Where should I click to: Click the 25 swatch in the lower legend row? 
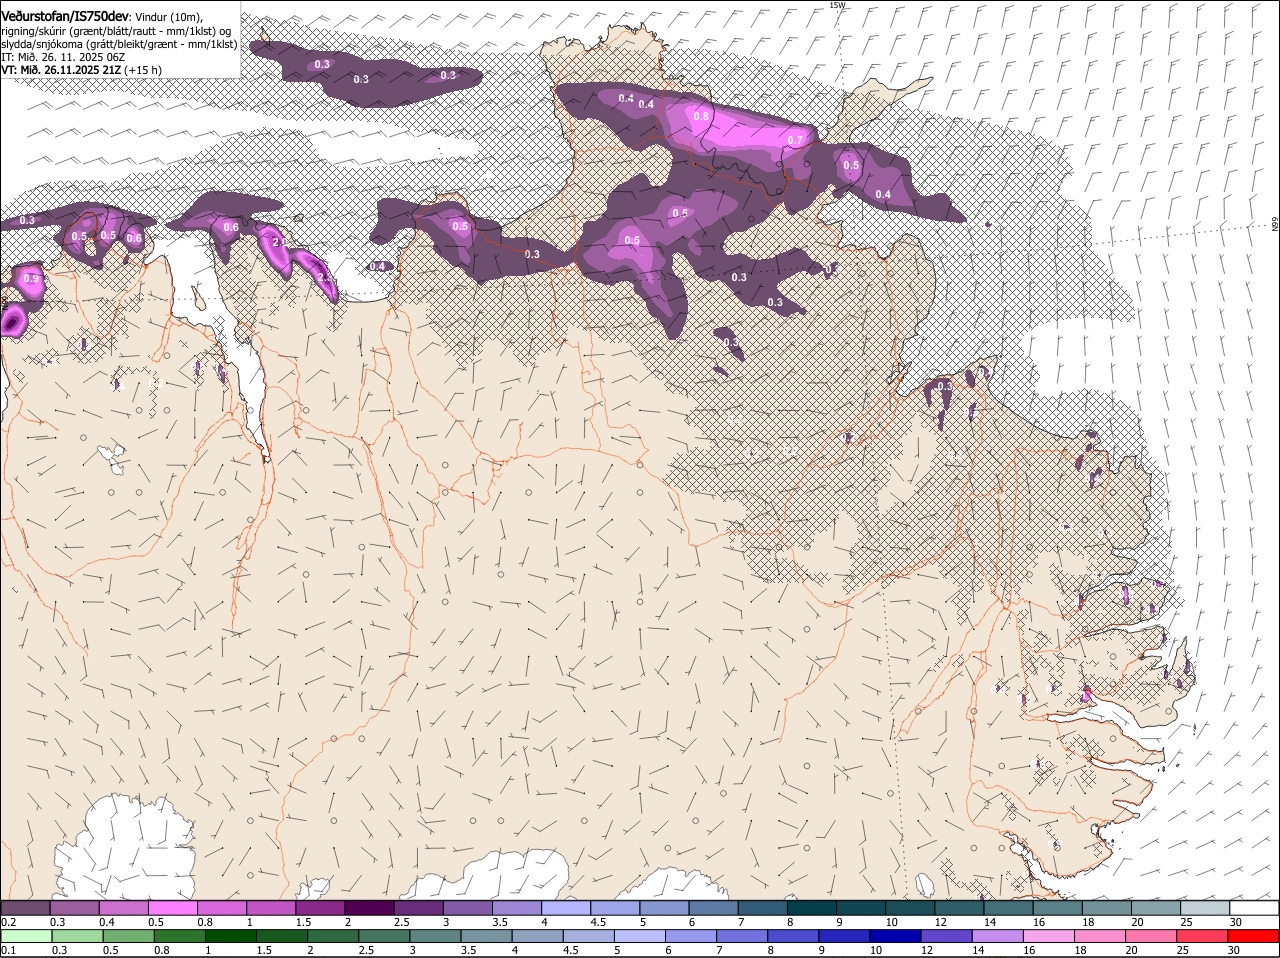coord(1202,936)
